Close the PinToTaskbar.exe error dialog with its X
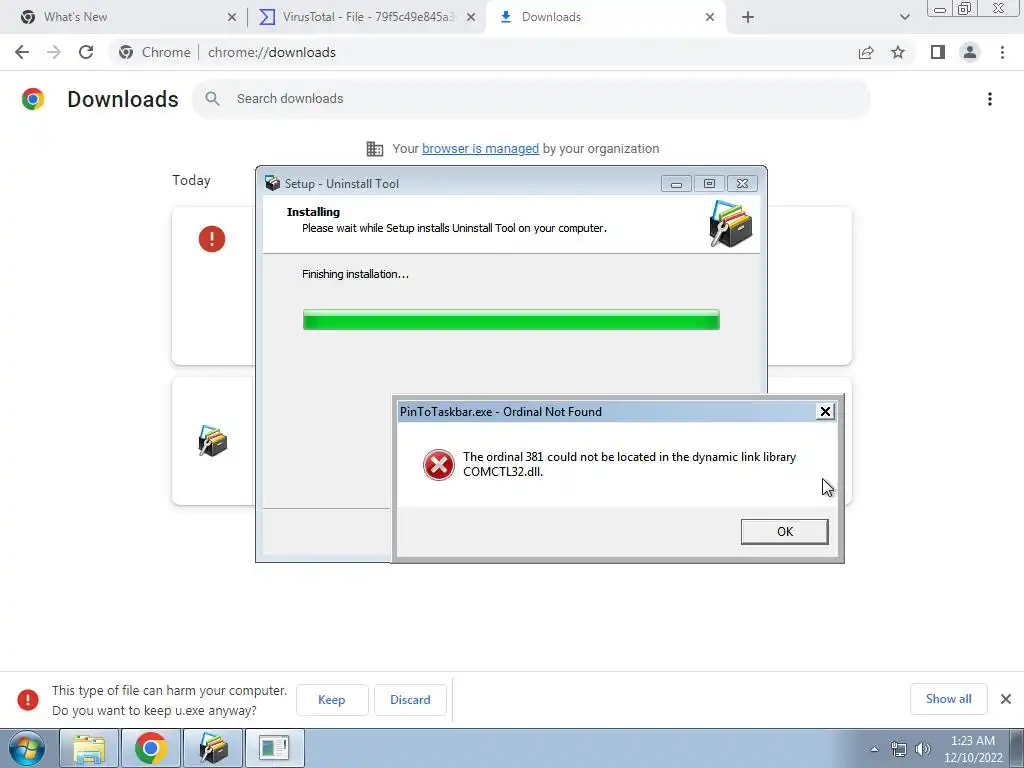The width and height of the screenshot is (1024, 768). [x=825, y=411]
